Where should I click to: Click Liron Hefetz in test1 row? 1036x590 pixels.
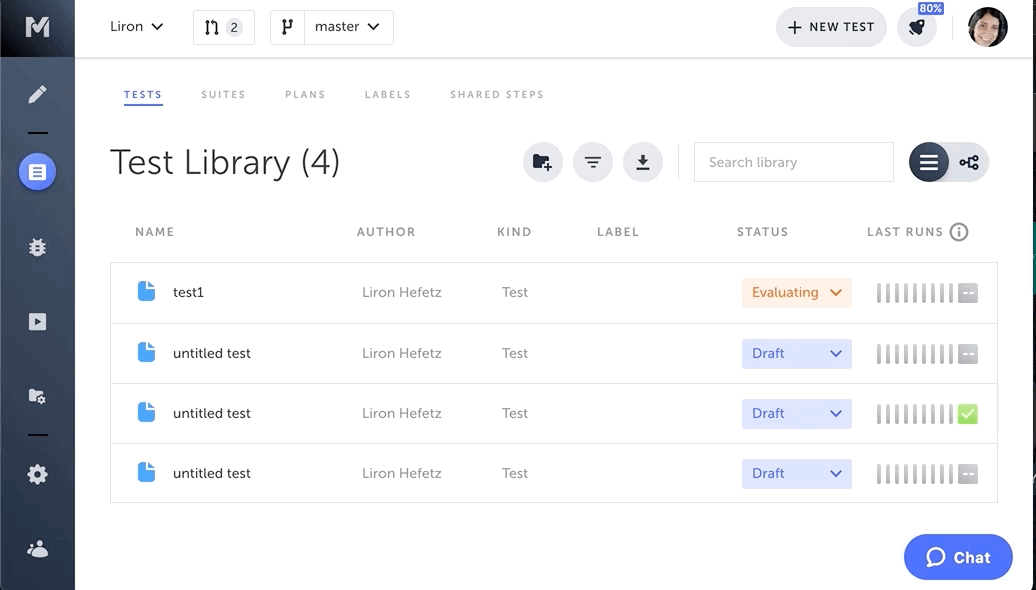pos(402,292)
